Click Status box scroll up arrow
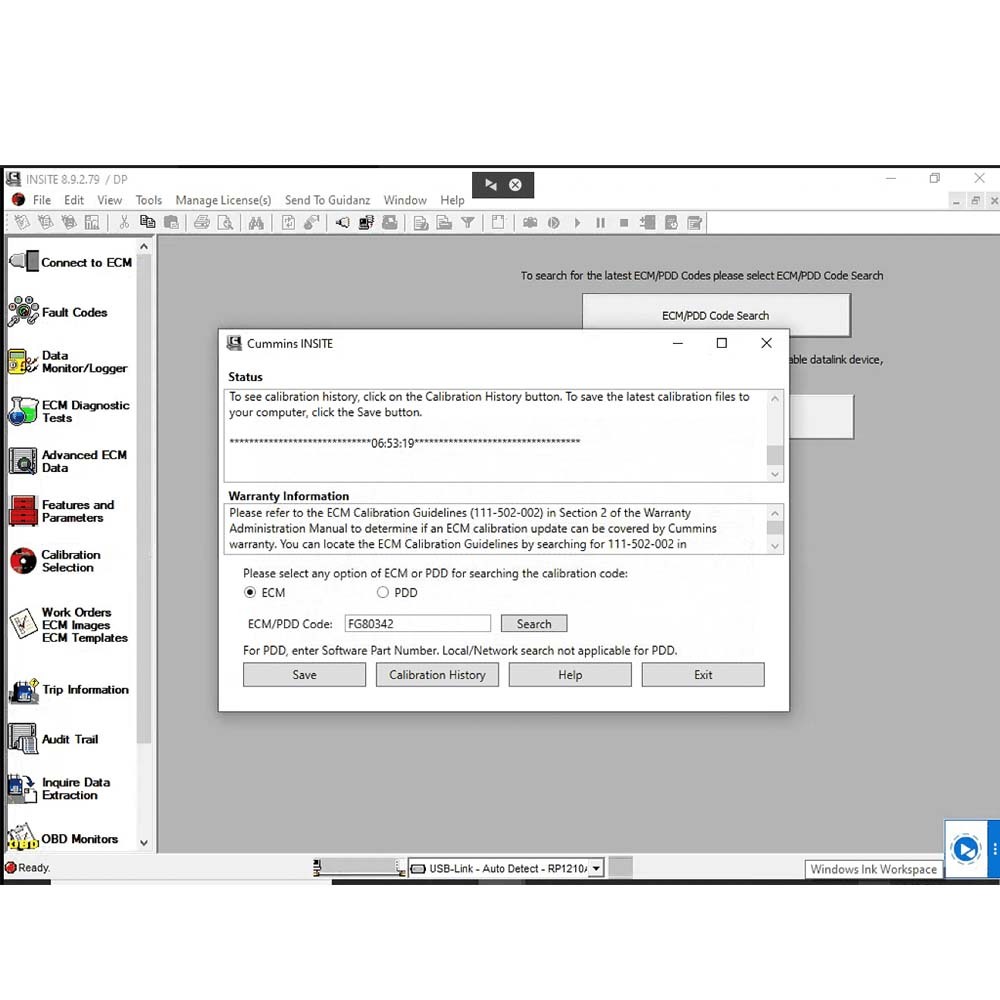Screen dimensions: 1000x1000 point(775,399)
